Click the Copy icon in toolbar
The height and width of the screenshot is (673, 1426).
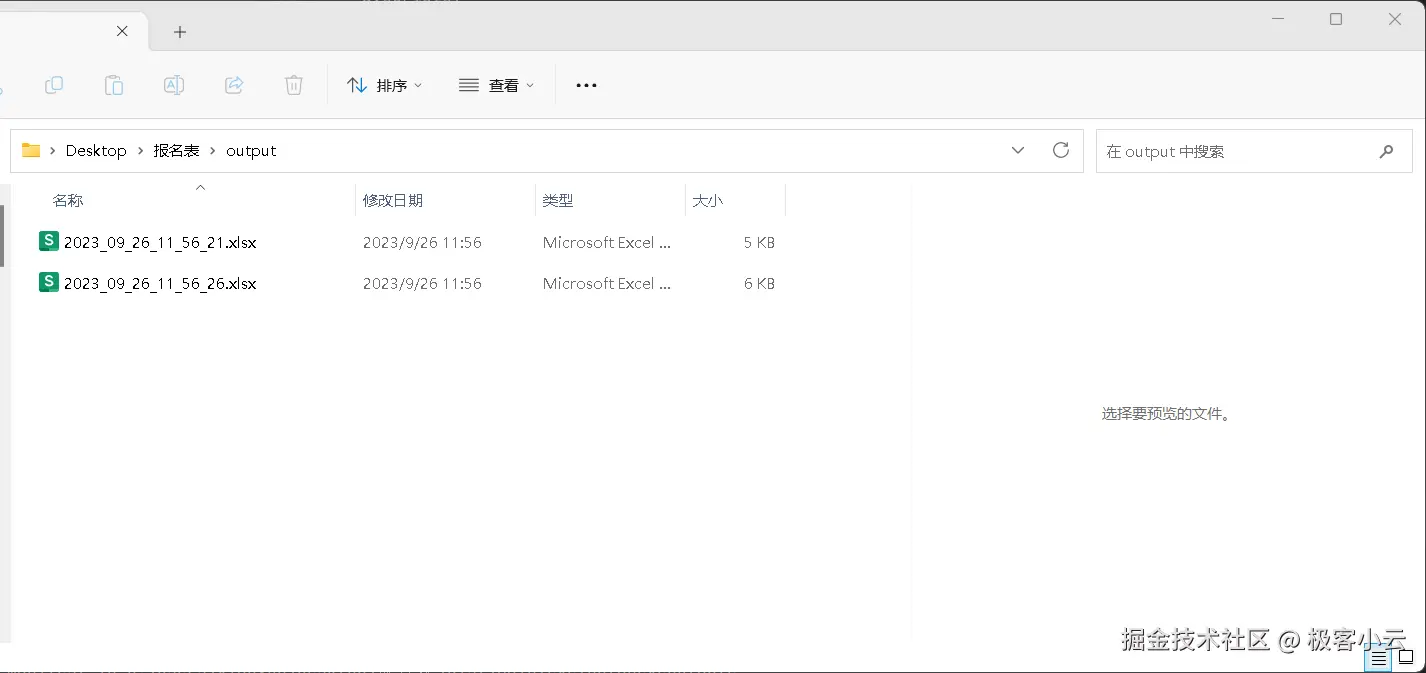click(x=54, y=85)
